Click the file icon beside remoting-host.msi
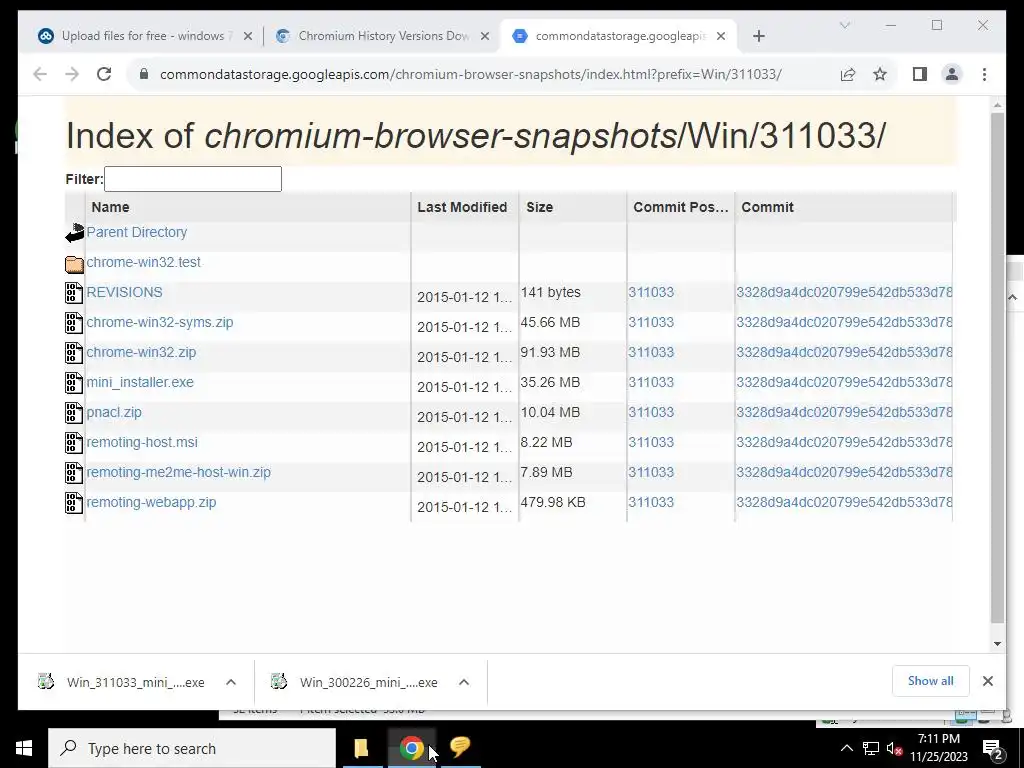1024x768 pixels. pos(74,443)
